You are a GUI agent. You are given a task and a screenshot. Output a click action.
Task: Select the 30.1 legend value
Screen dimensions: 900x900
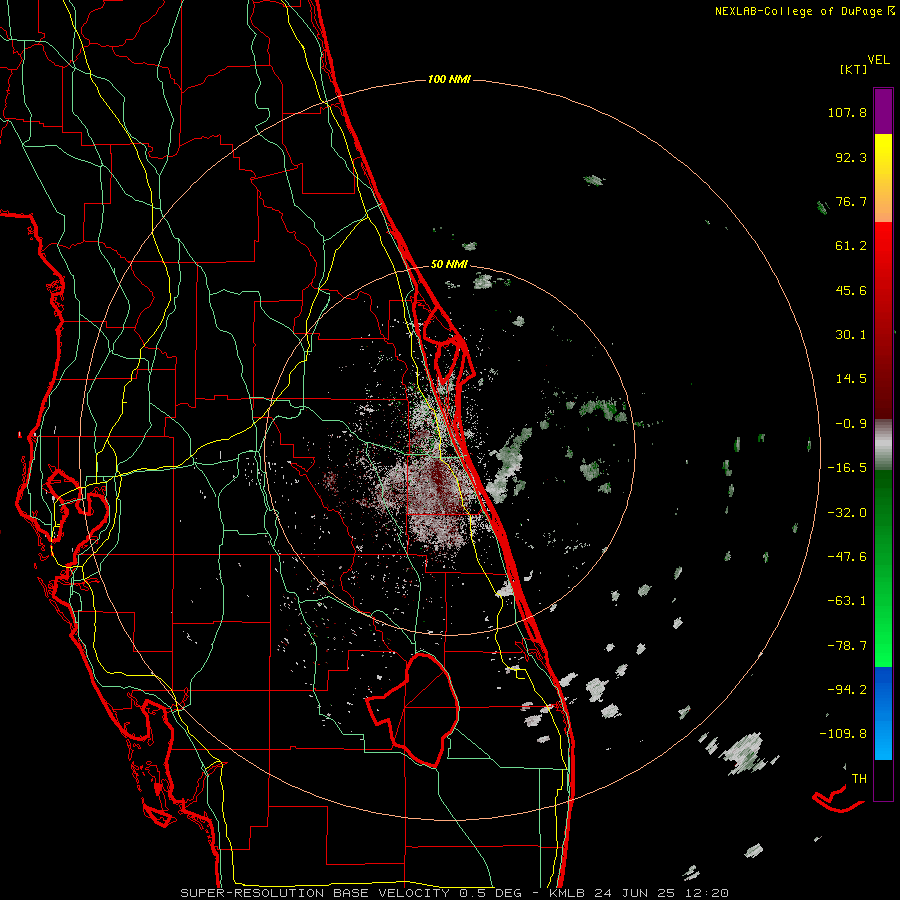click(x=851, y=335)
